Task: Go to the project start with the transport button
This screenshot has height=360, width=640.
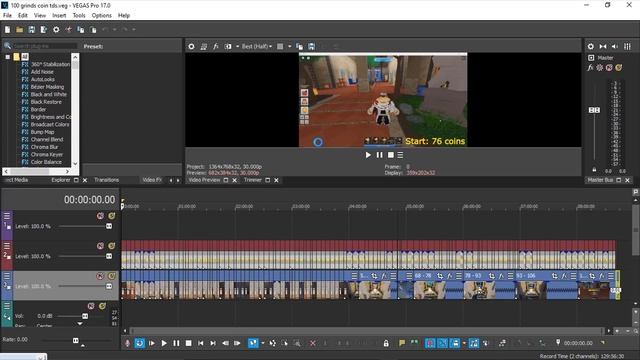Action: point(200,343)
